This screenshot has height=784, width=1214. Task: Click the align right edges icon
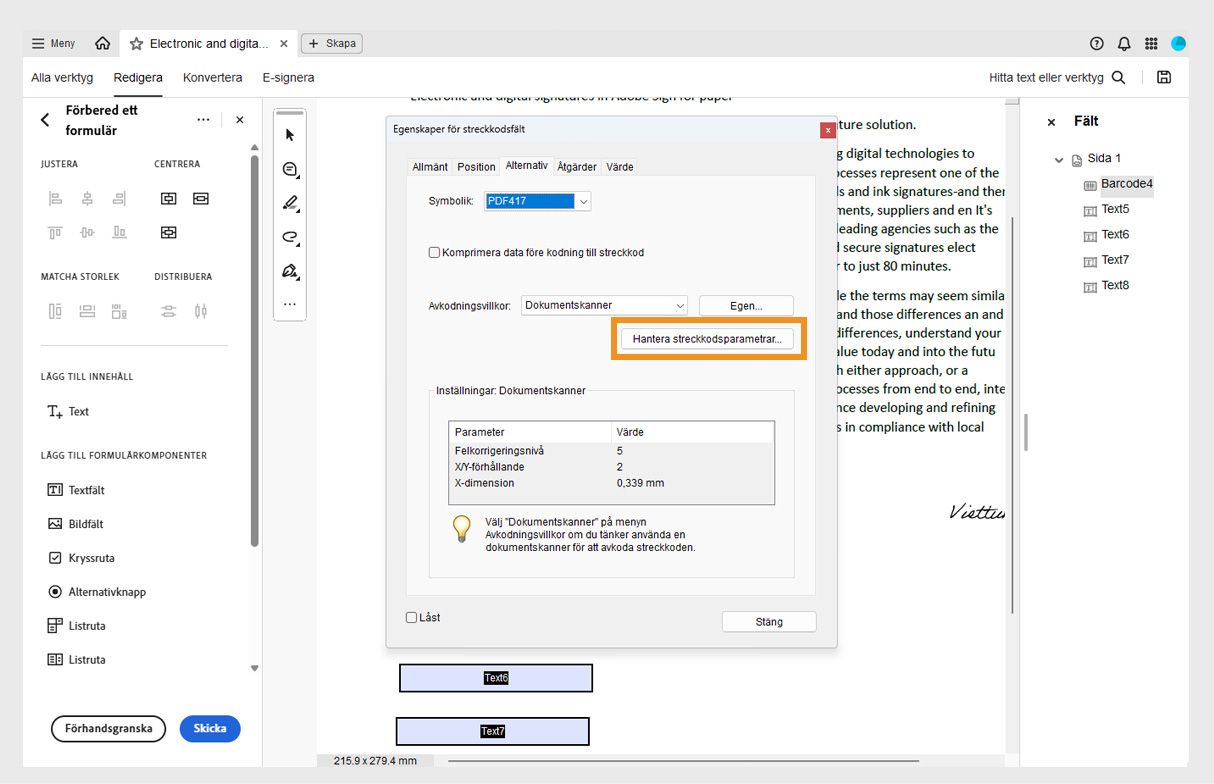click(120, 199)
